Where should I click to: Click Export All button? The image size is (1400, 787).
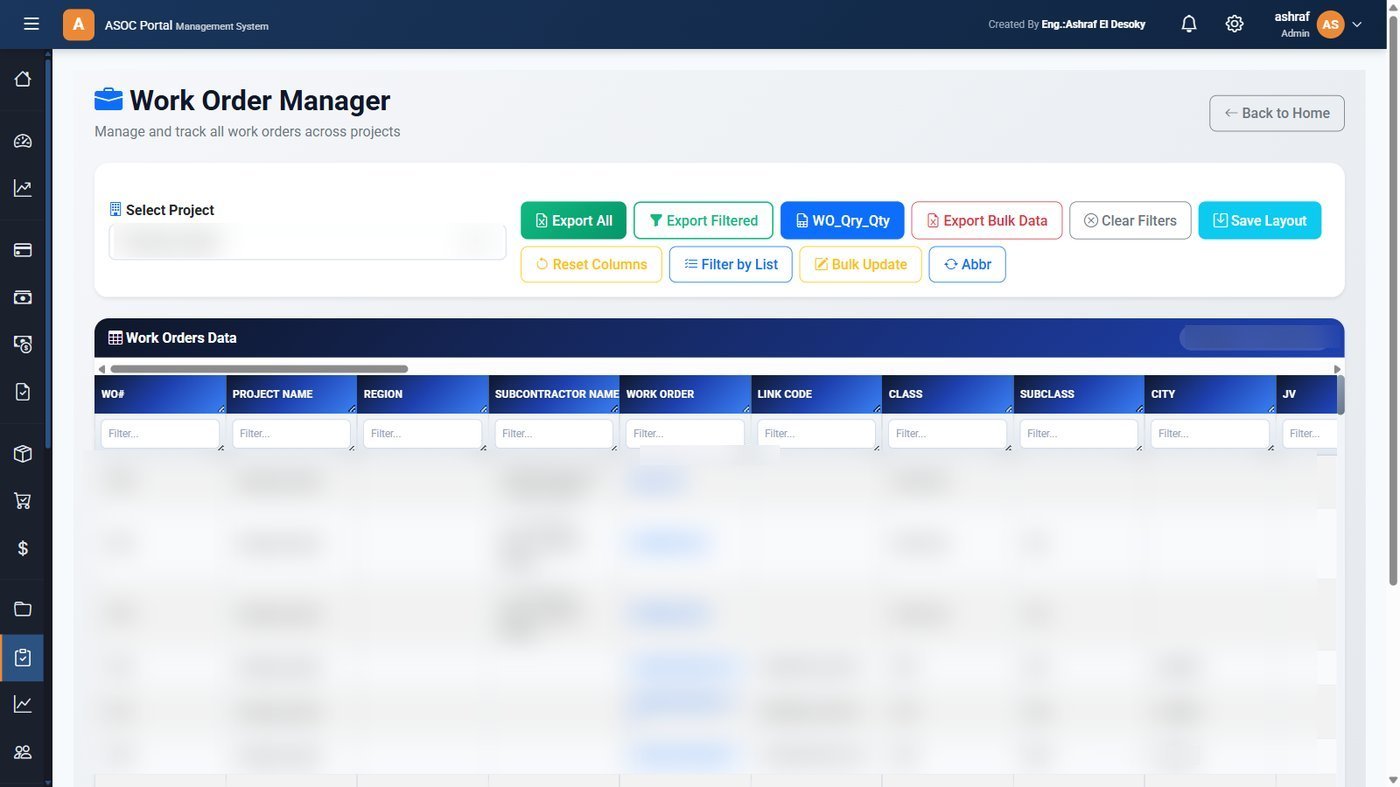pyautogui.click(x=573, y=220)
